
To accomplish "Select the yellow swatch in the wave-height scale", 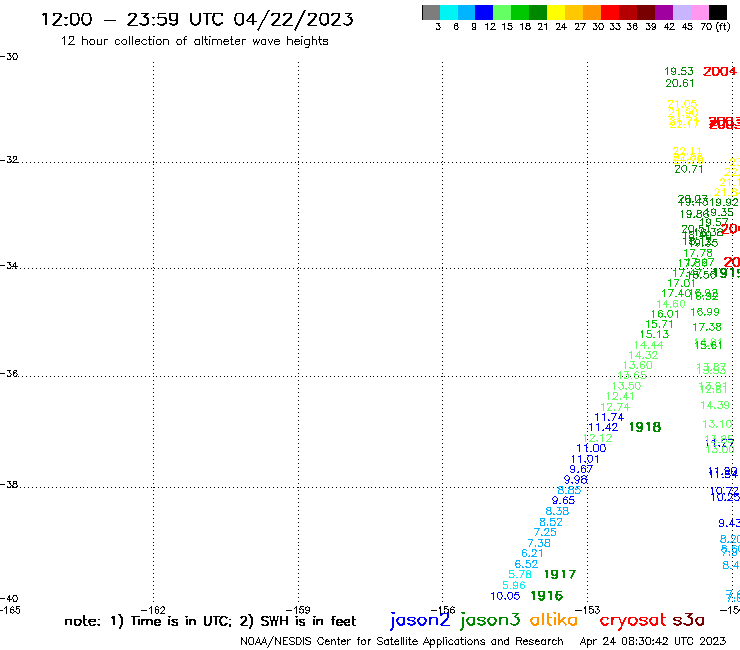I will point(556,12).
